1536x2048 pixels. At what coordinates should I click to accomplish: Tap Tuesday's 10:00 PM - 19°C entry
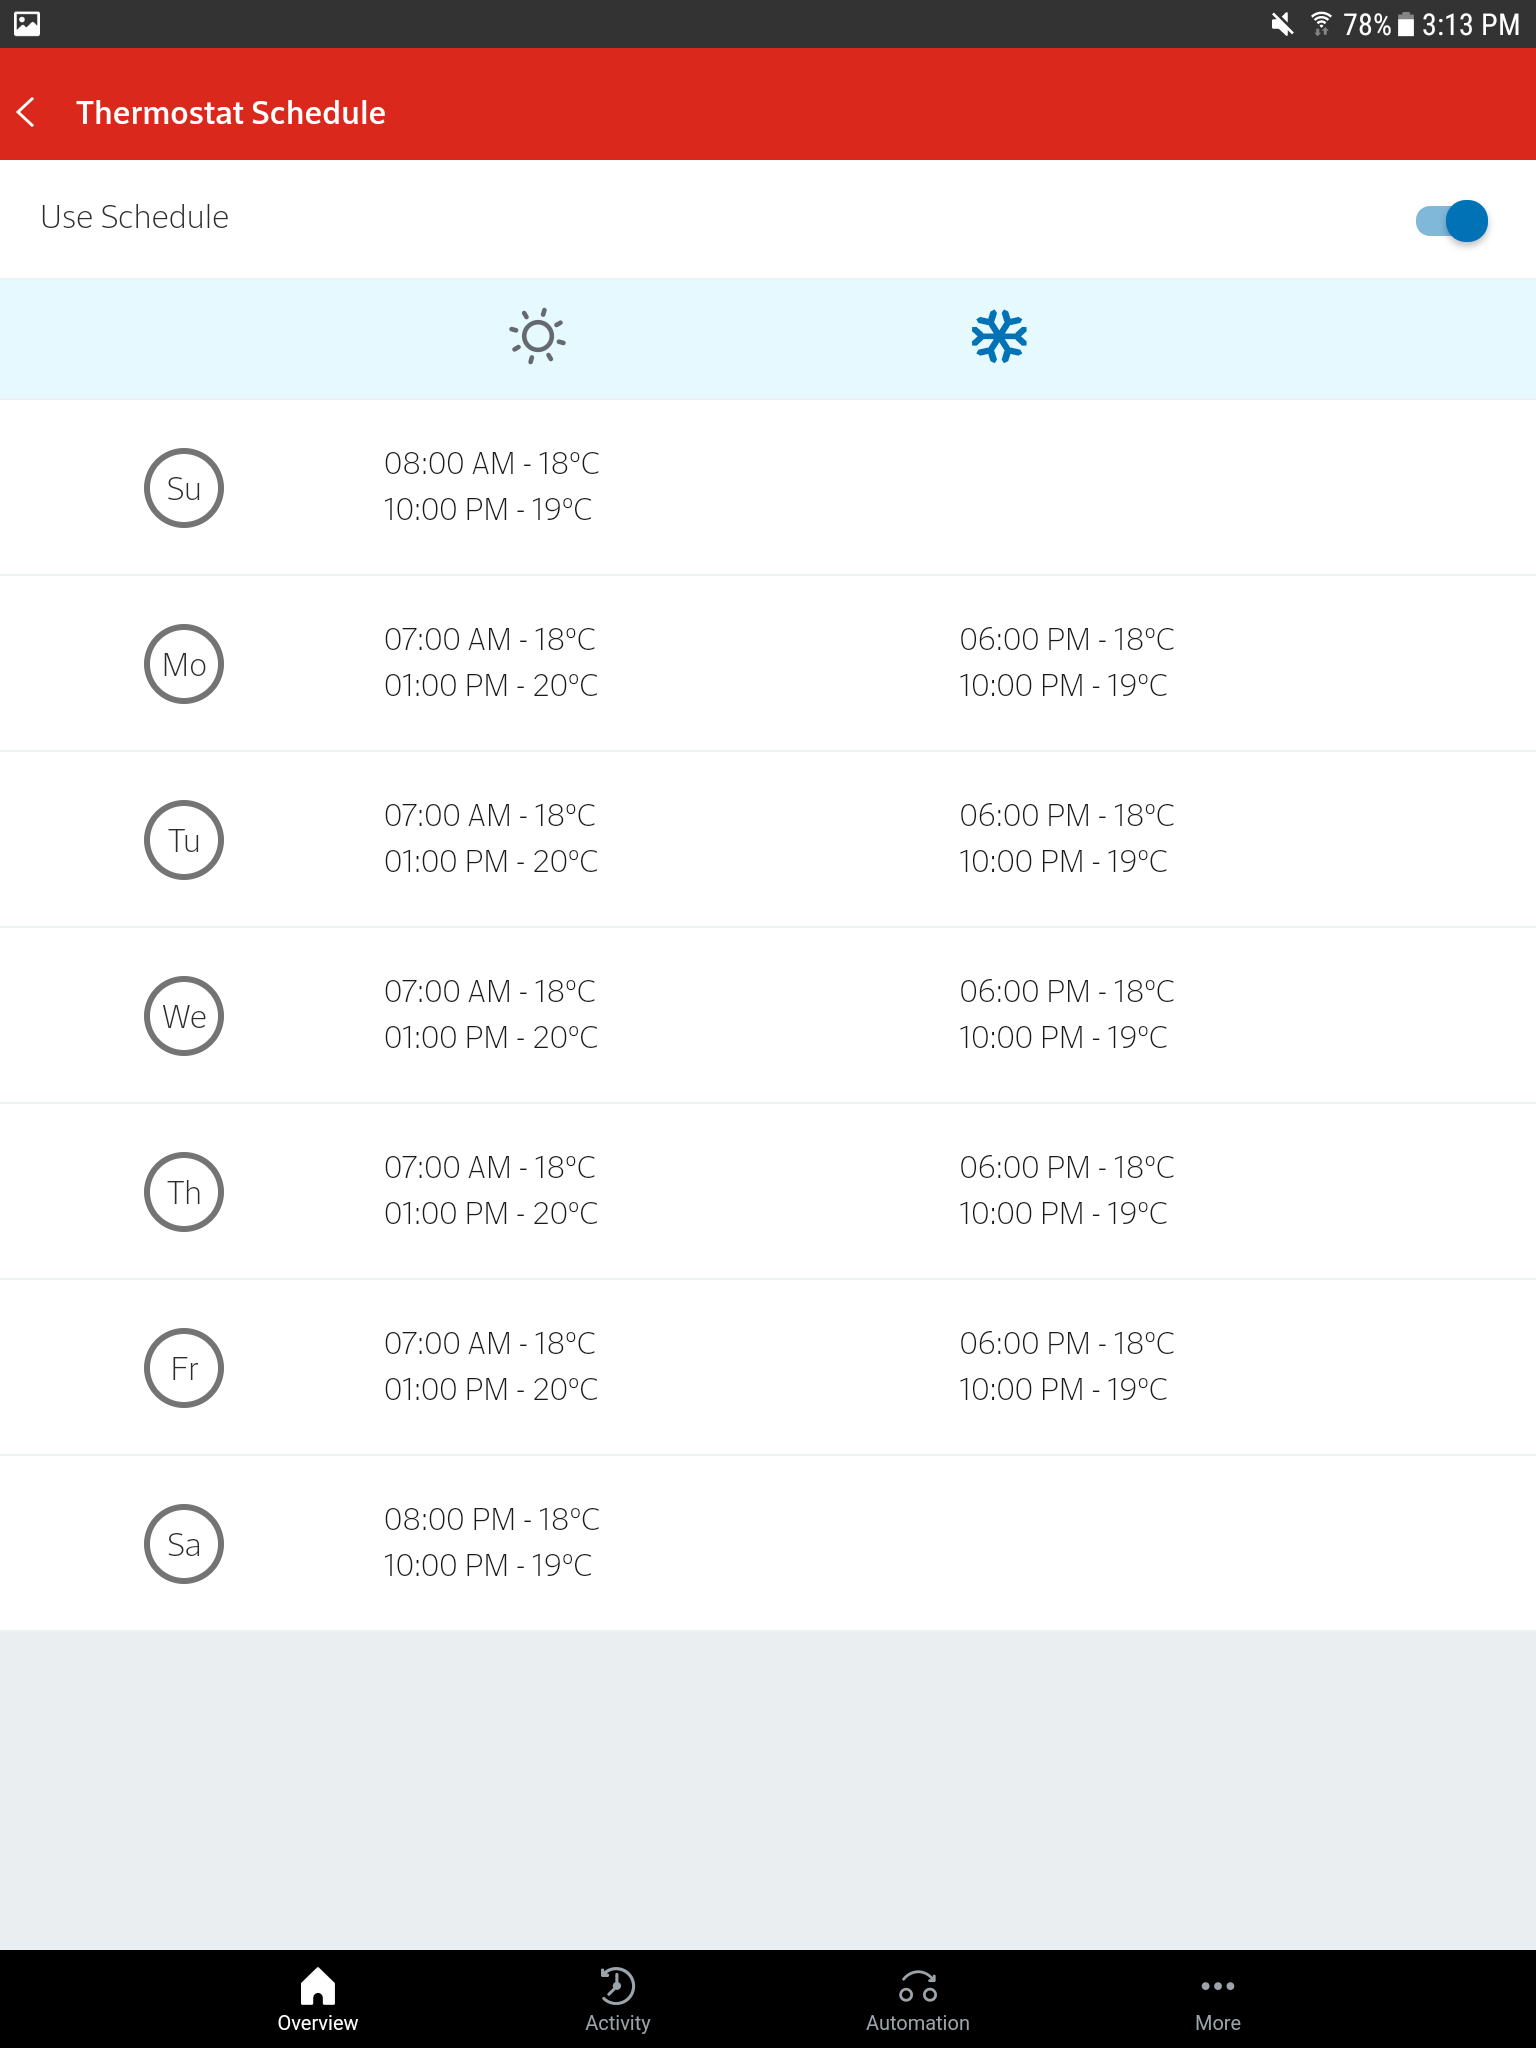pyautogui.click(x=1063, y=862)
